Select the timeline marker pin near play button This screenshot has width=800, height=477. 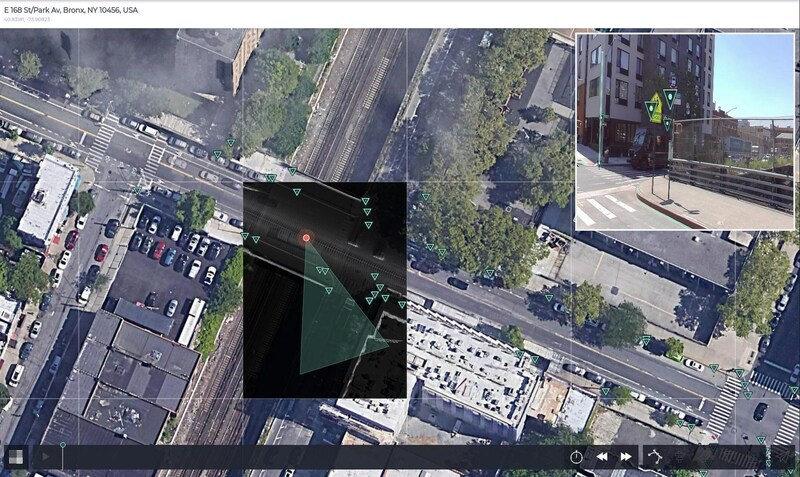click(63, 445)
